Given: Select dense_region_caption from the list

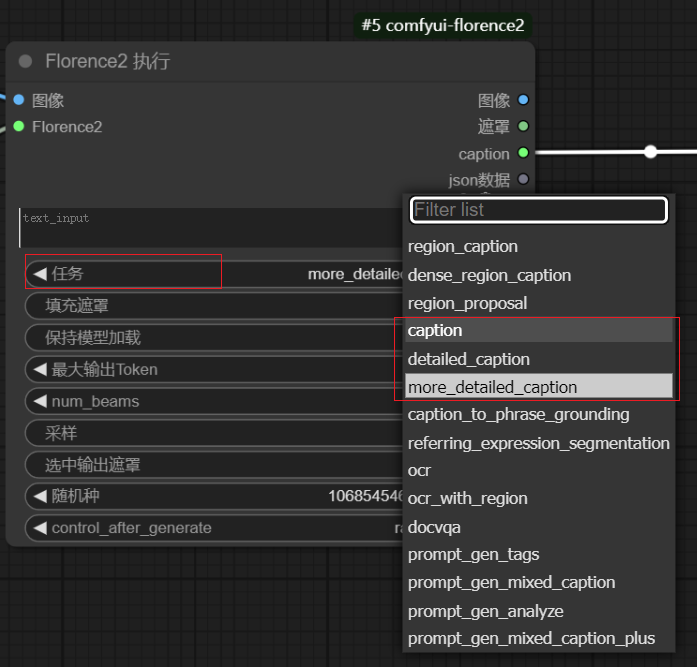Looking at the screenshot, I should click(x=539, y=276).
